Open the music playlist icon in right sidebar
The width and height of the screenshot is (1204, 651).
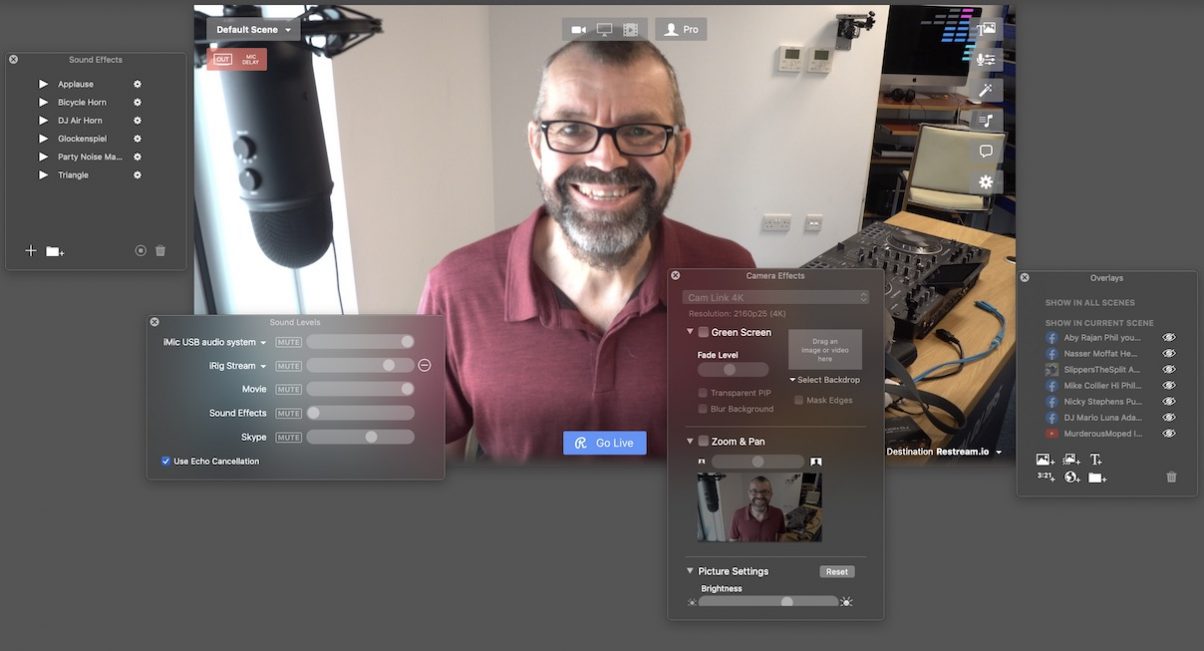986,121
